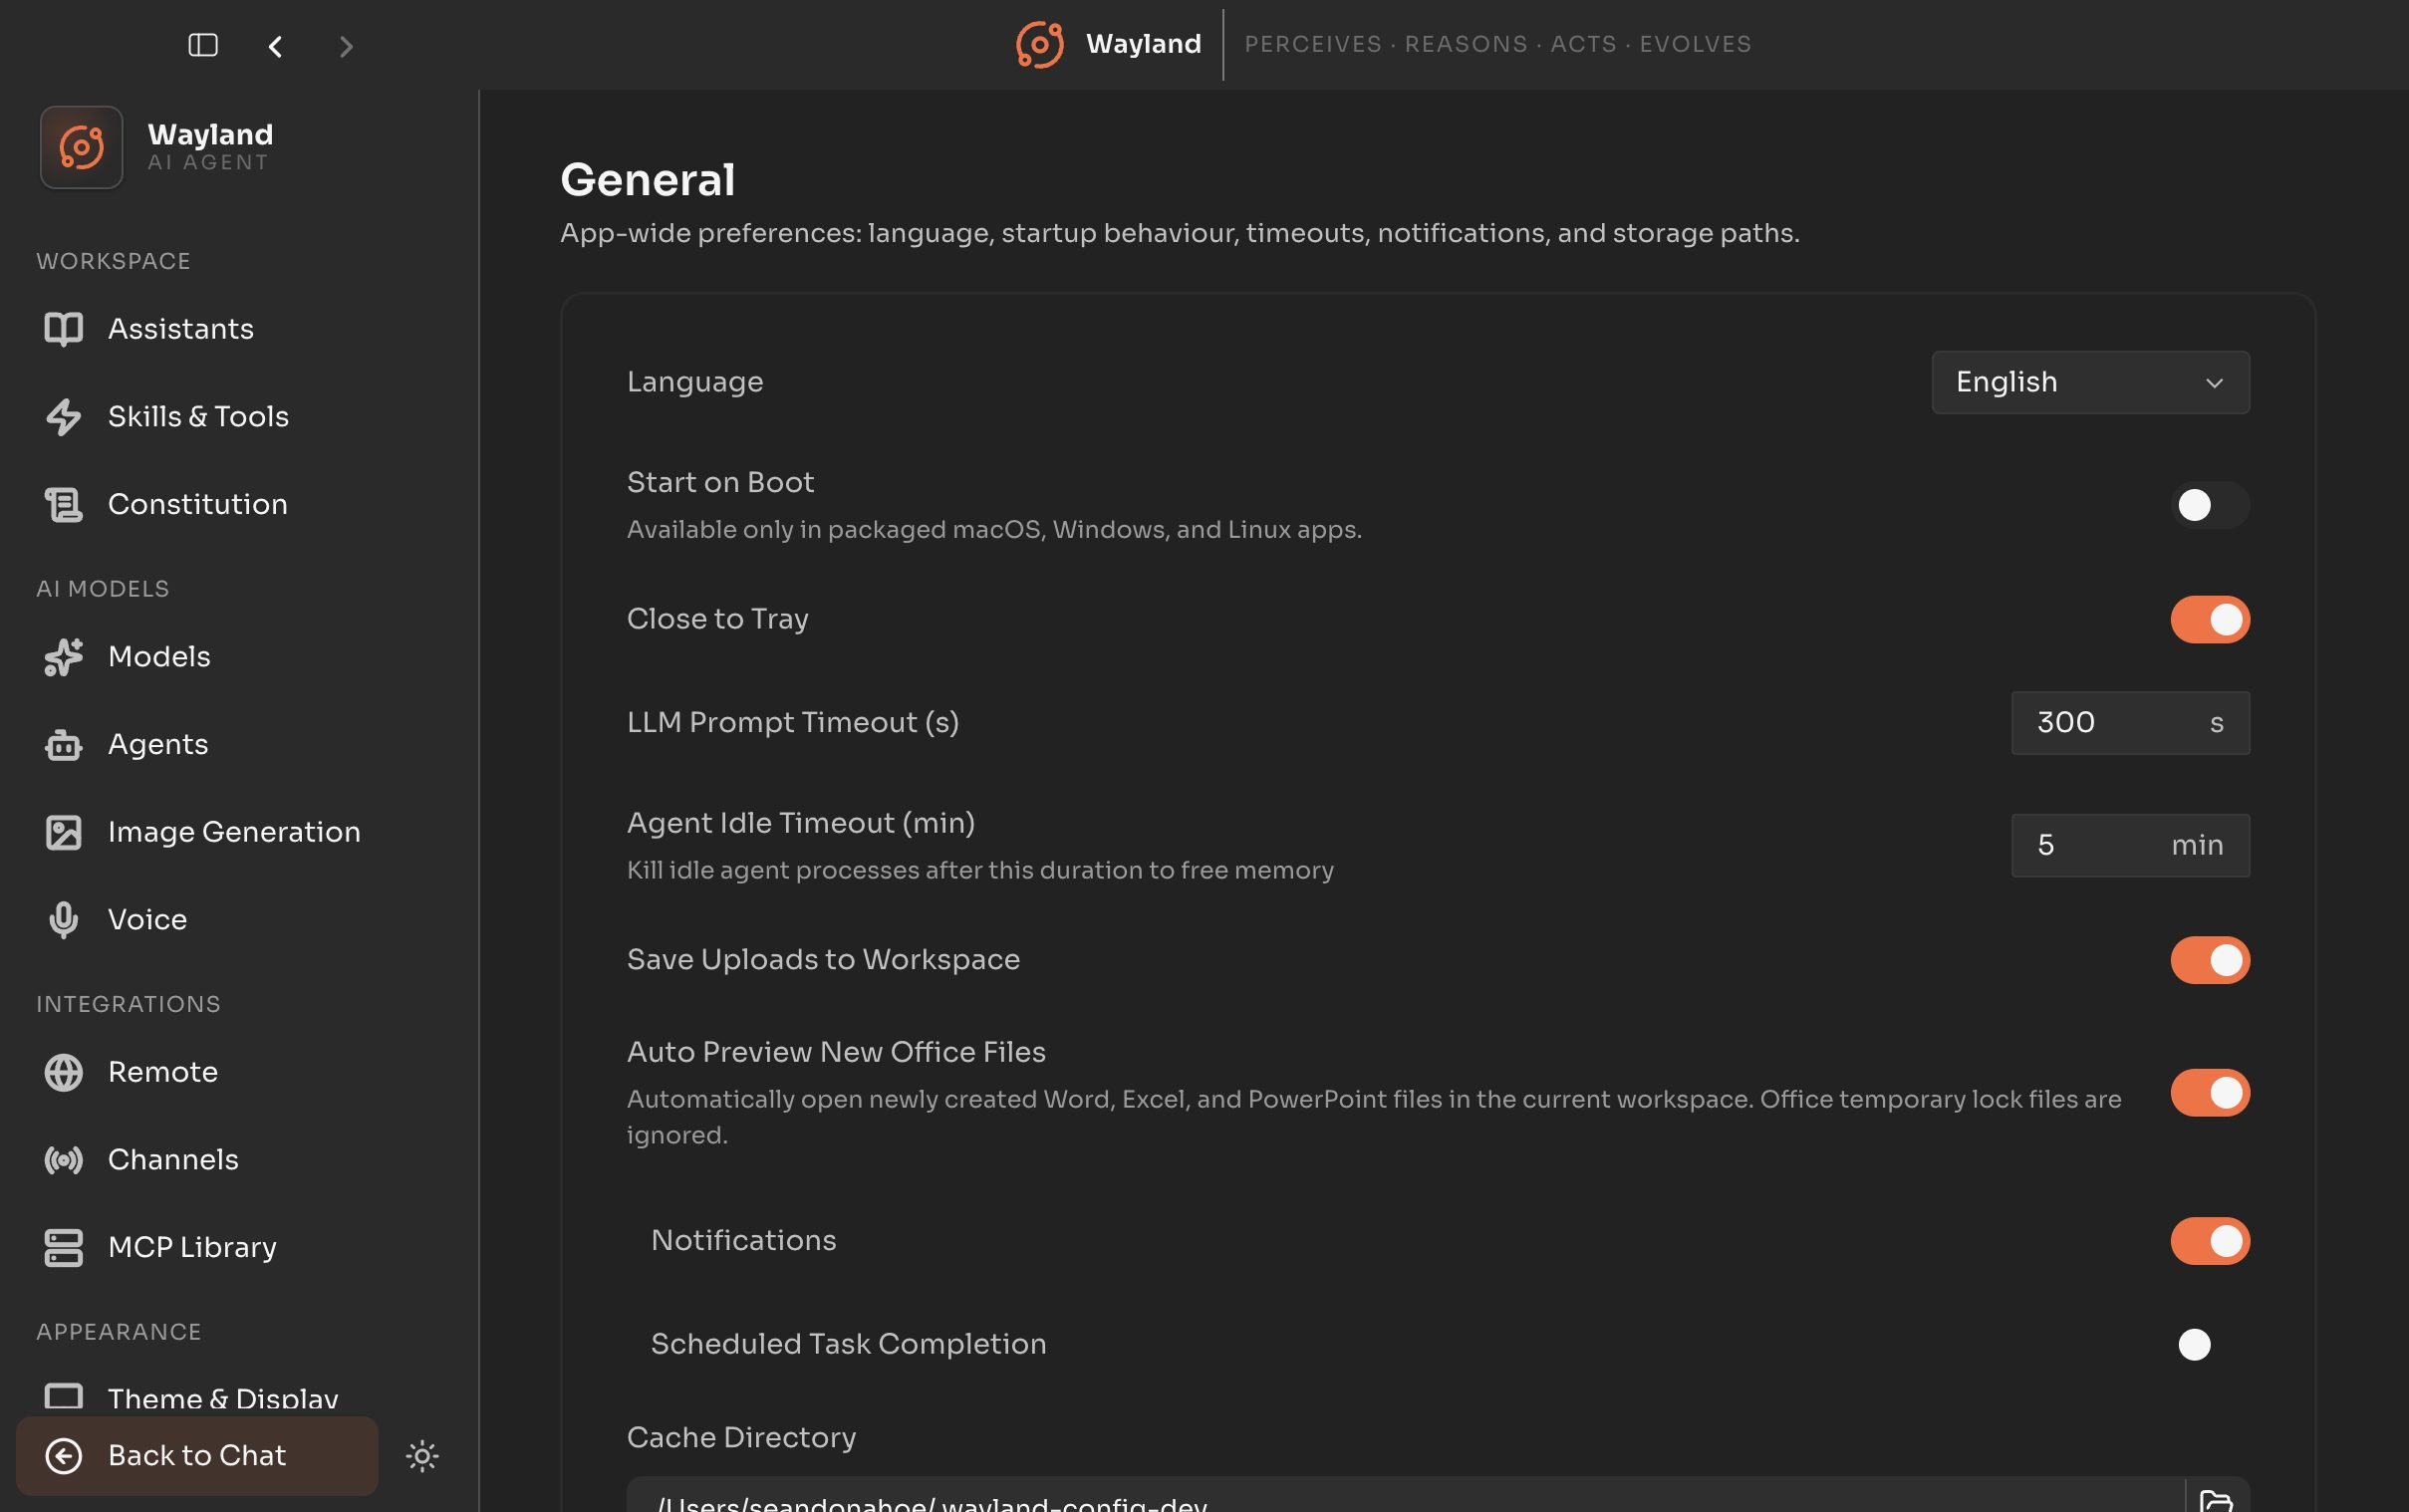Click the Models sparkle icon
Screen dimensions: 2409x1512
[x=63, y=657]
